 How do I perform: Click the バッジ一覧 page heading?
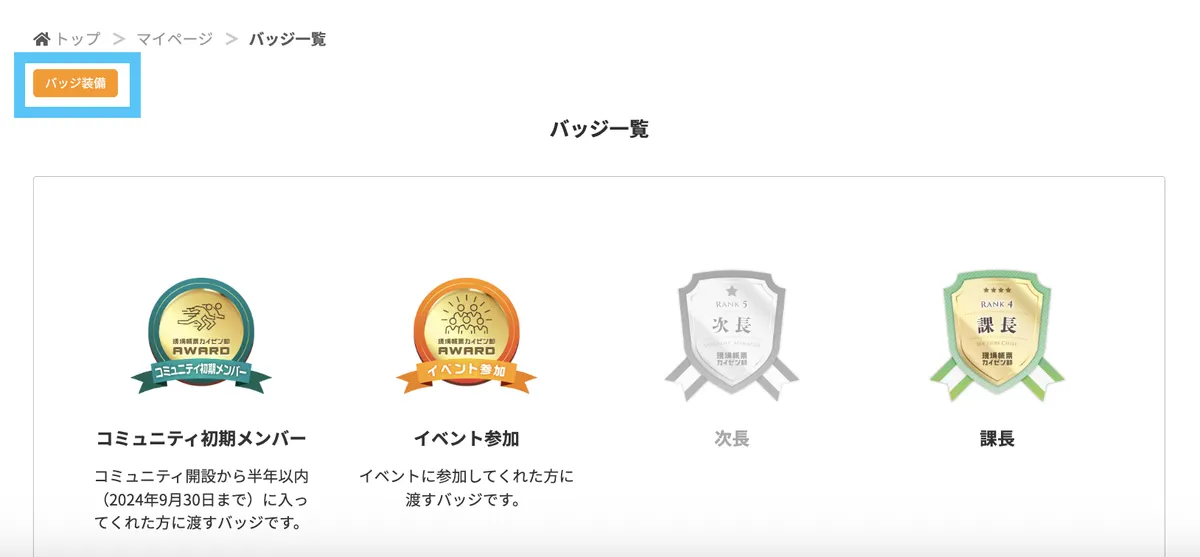[x=599, y=129]
